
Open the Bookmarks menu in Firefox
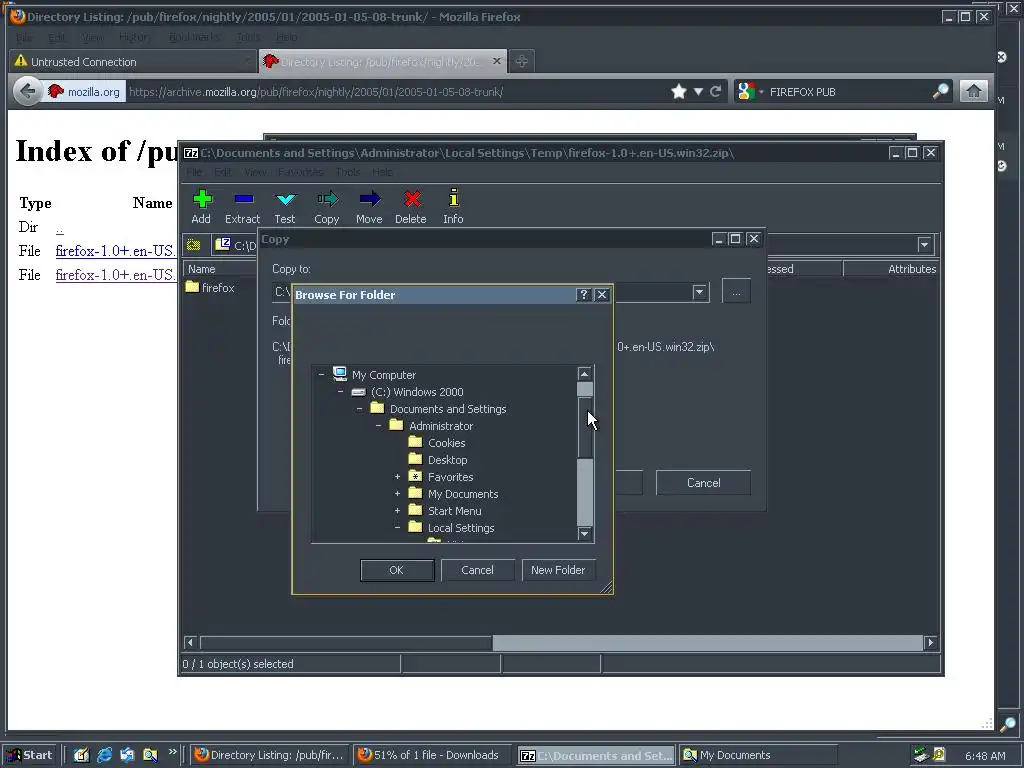194,37
